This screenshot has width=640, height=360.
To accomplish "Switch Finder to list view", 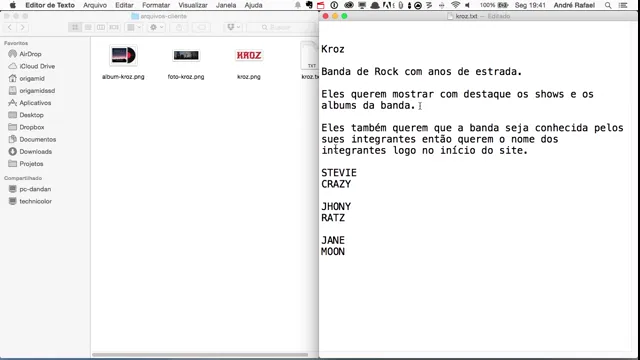I will [x=88, y=27].
